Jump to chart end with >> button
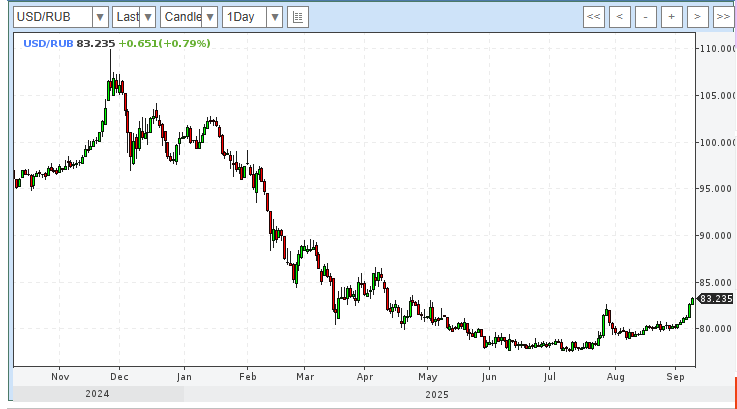Screen dimensions: 737x409 (723, 17)
